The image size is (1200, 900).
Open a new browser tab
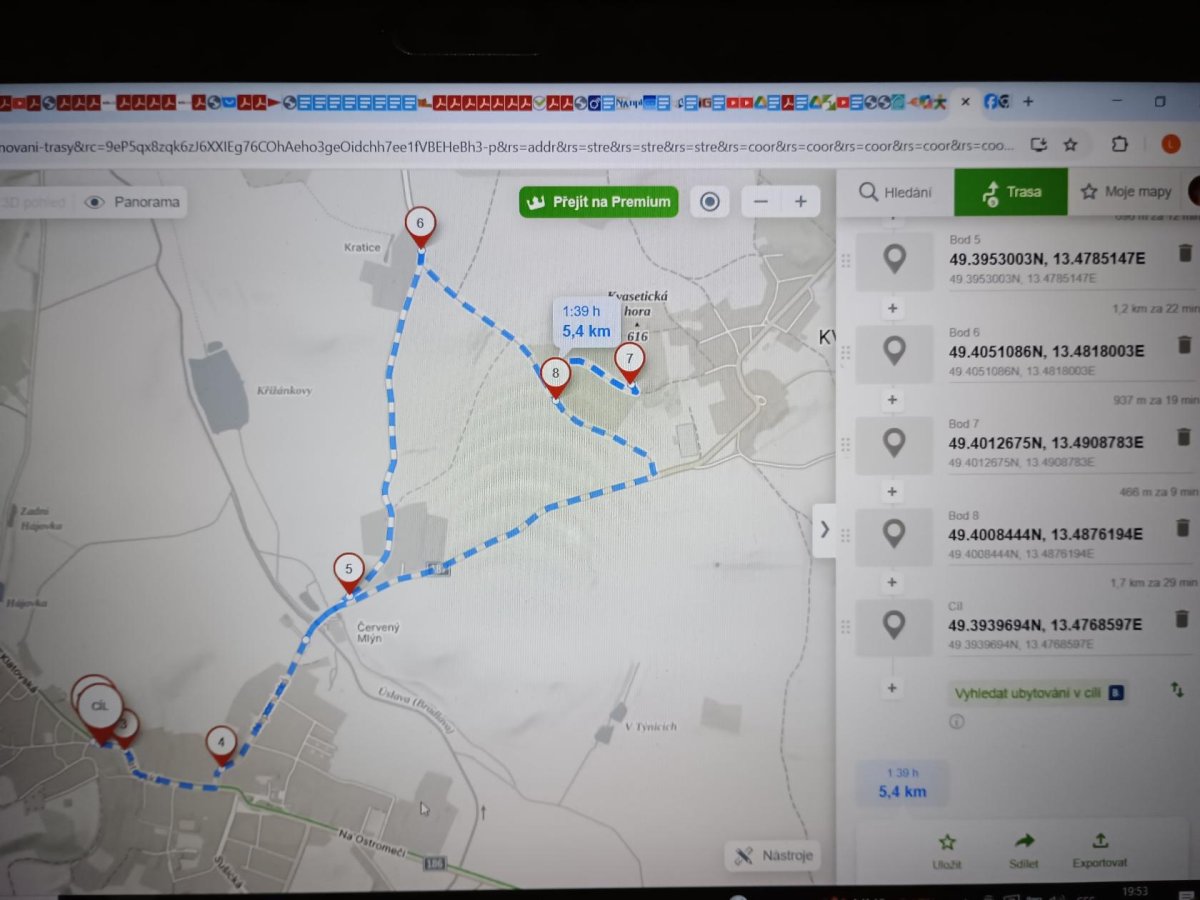point(1027,101)
